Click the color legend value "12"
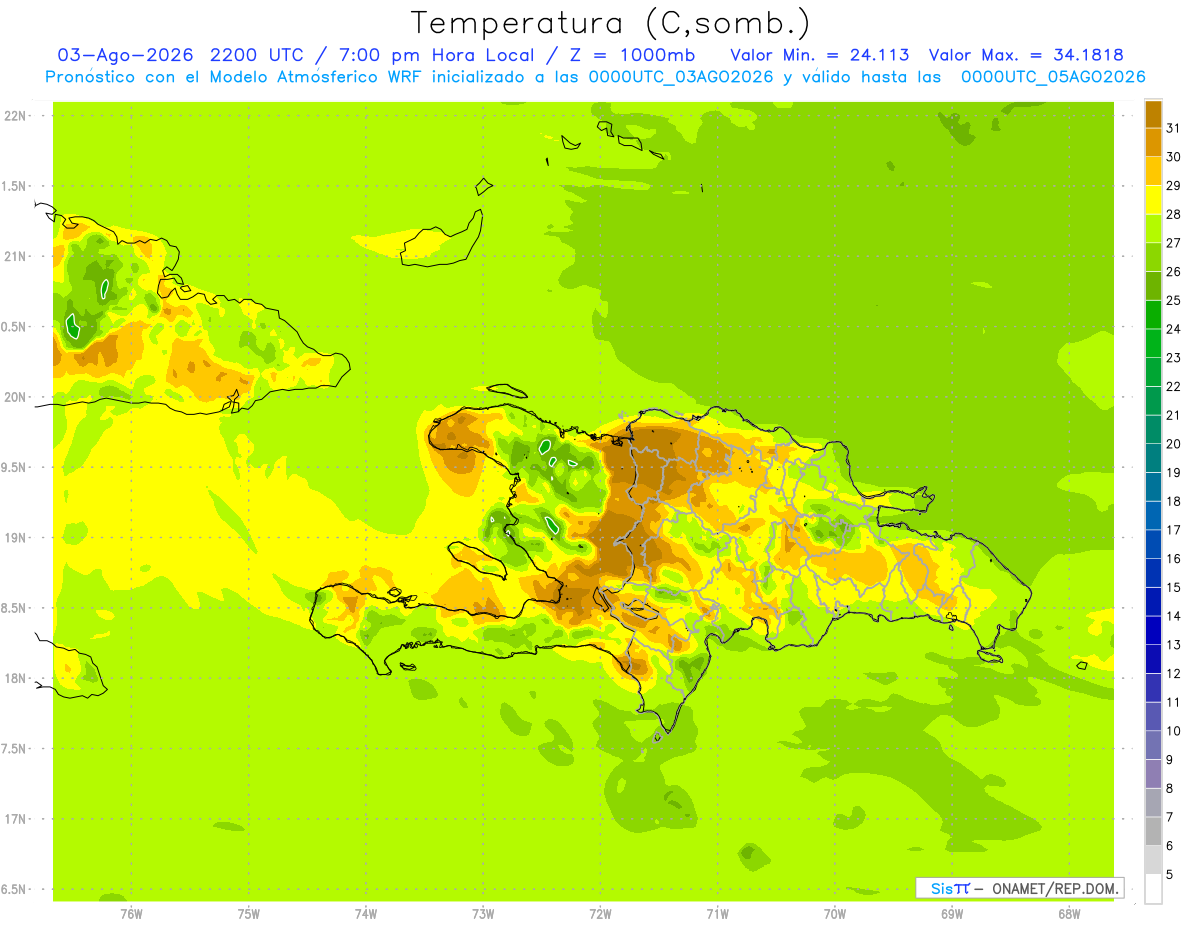 coord(1173,673)
